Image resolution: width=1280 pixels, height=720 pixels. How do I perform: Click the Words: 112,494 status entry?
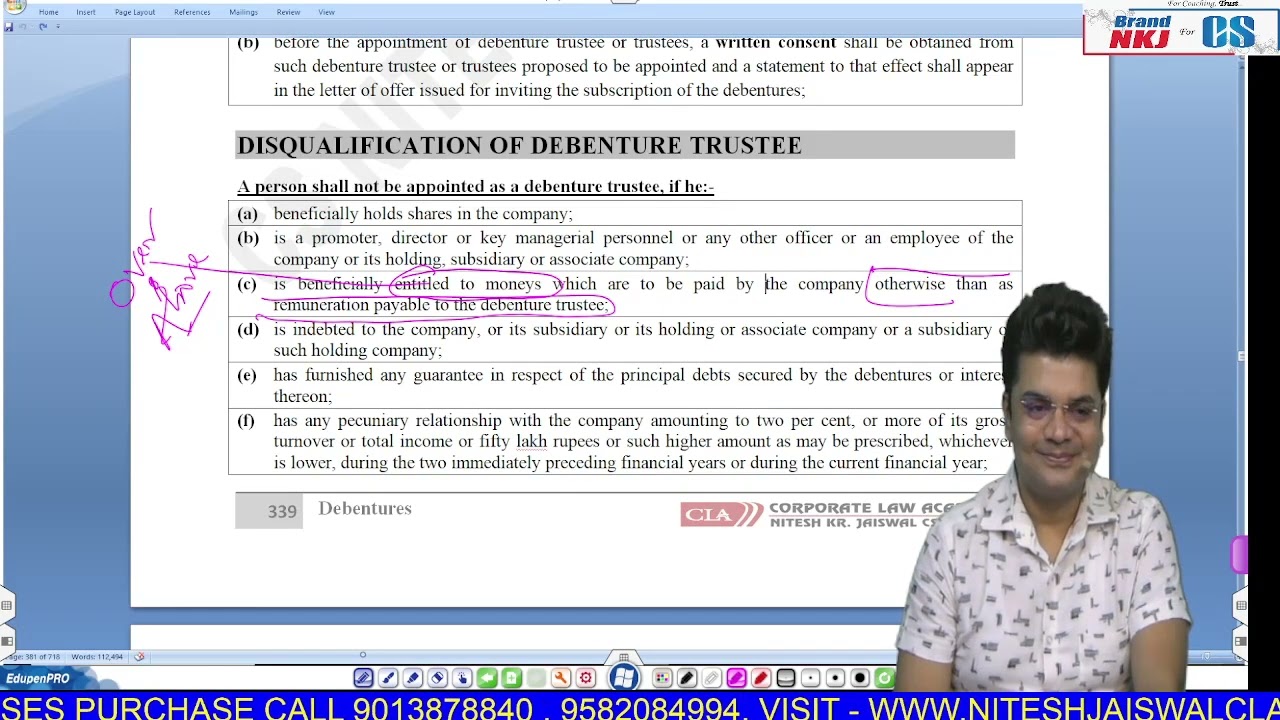[97, 657]
